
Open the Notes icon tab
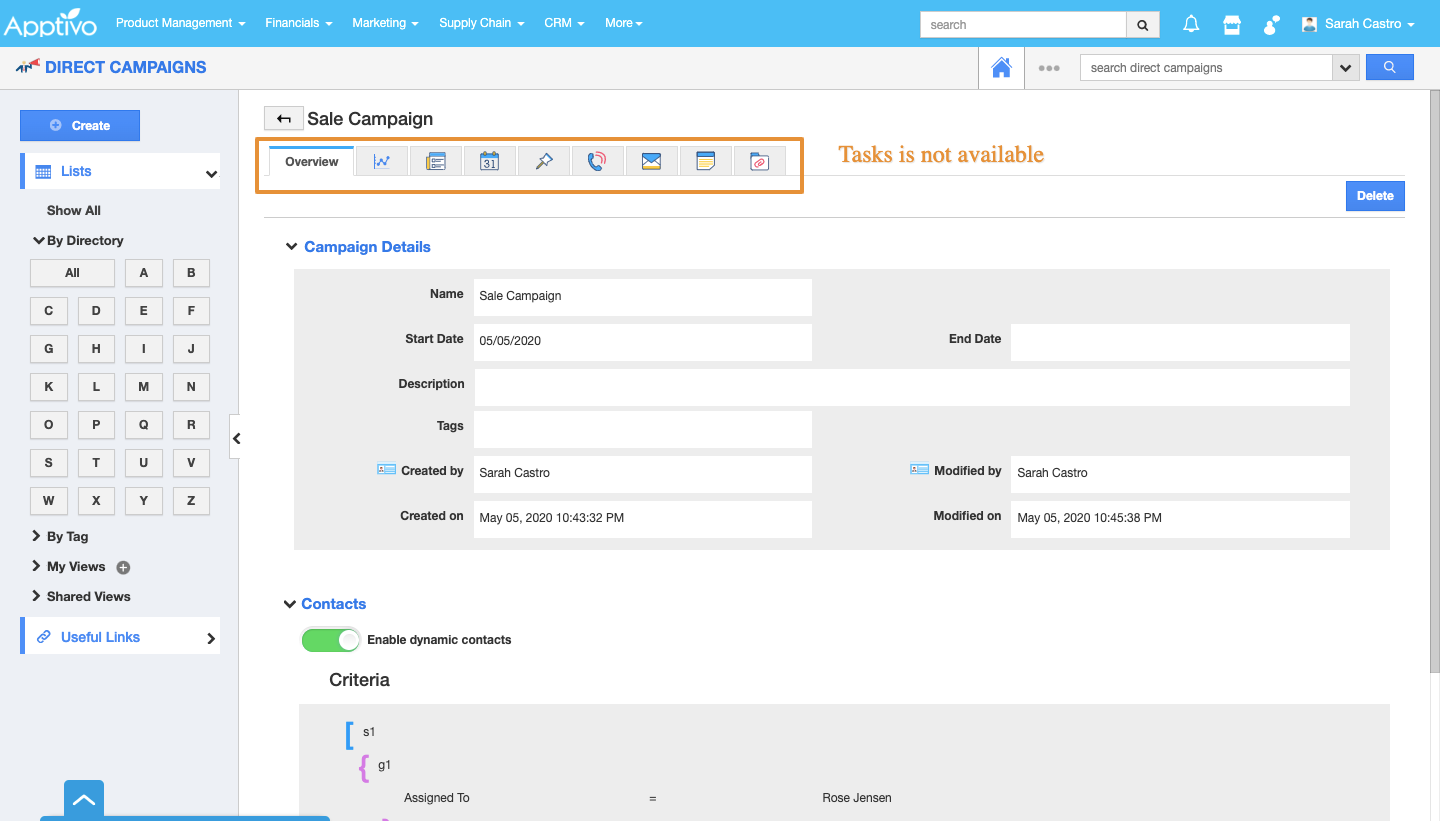[705, 161]
